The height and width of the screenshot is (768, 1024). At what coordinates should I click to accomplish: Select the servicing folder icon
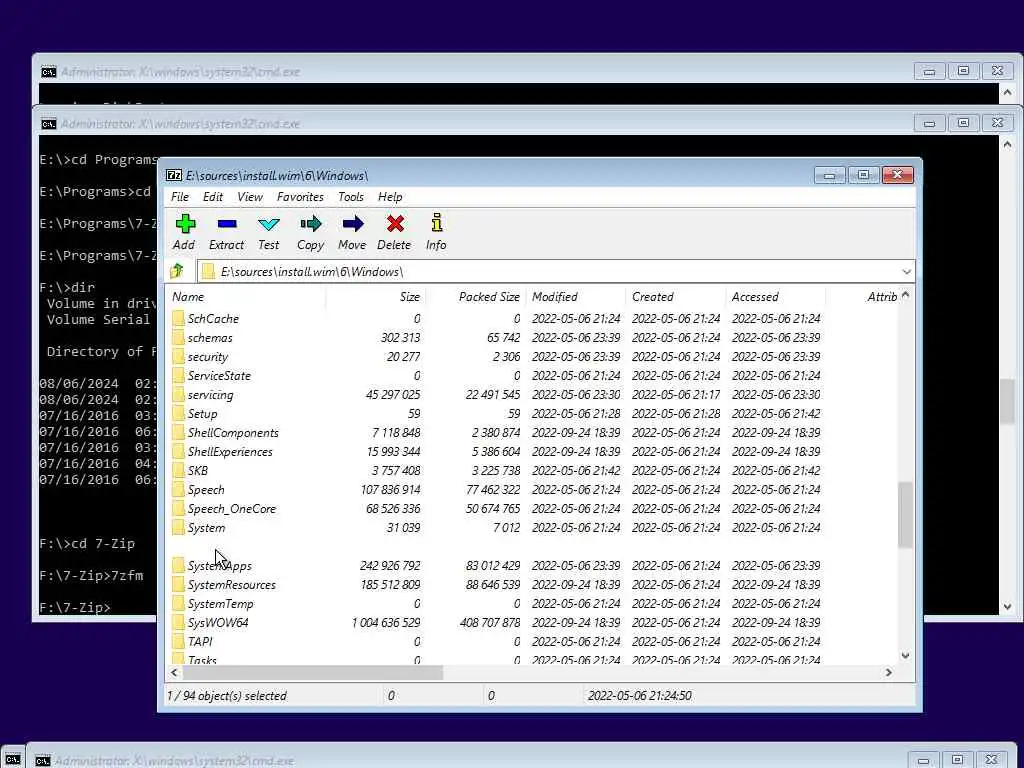pyautogui.click(x=178, y=394)
